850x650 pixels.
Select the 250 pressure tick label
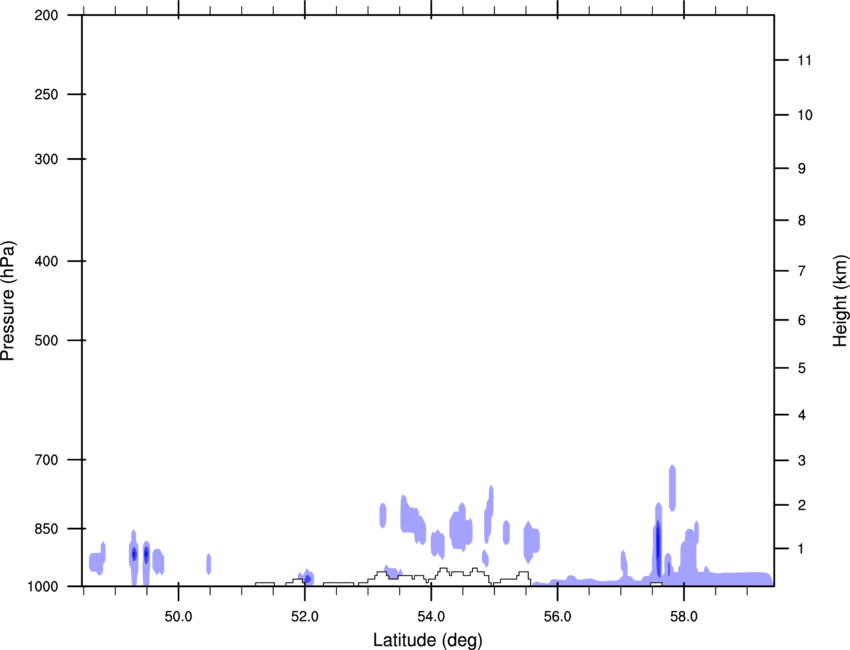(x=47, y=94)
